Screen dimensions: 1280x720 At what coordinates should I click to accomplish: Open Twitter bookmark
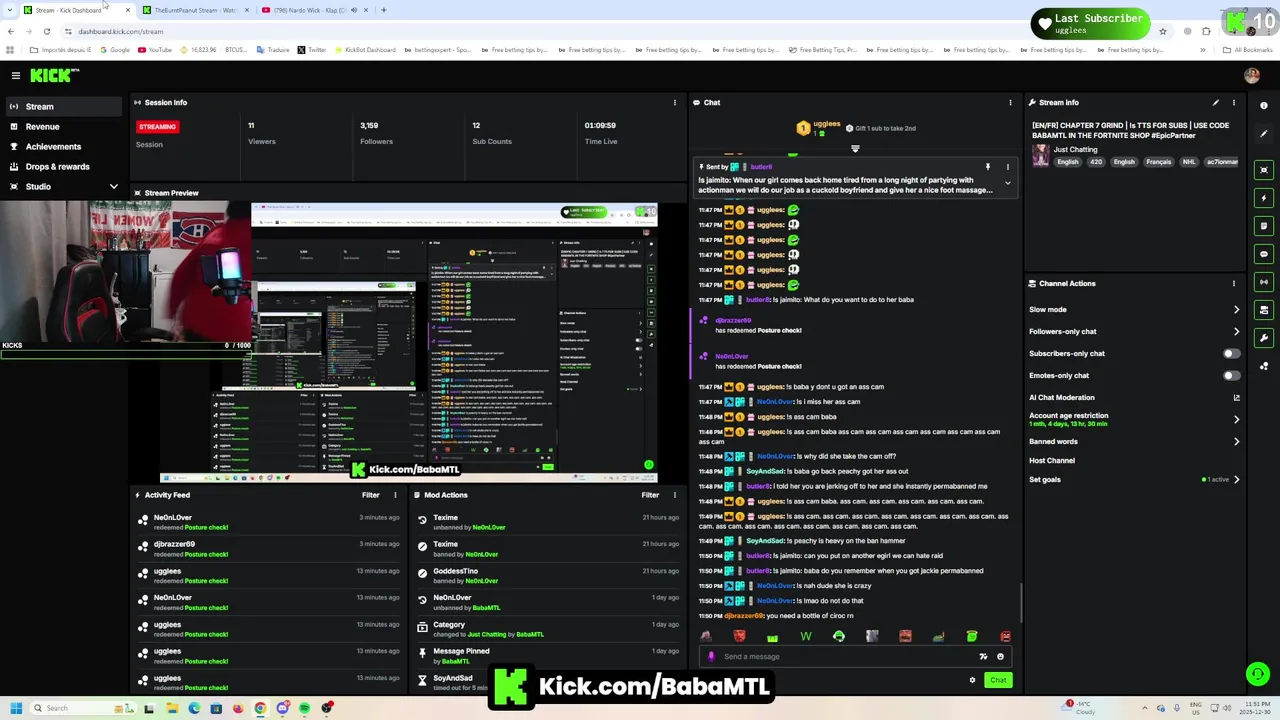point(312,49)
